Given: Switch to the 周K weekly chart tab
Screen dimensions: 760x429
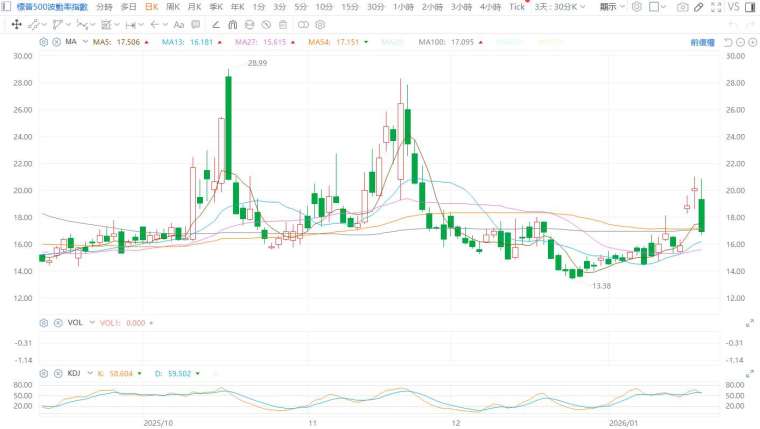Looking at the screenshot, I should pos(172,7).
